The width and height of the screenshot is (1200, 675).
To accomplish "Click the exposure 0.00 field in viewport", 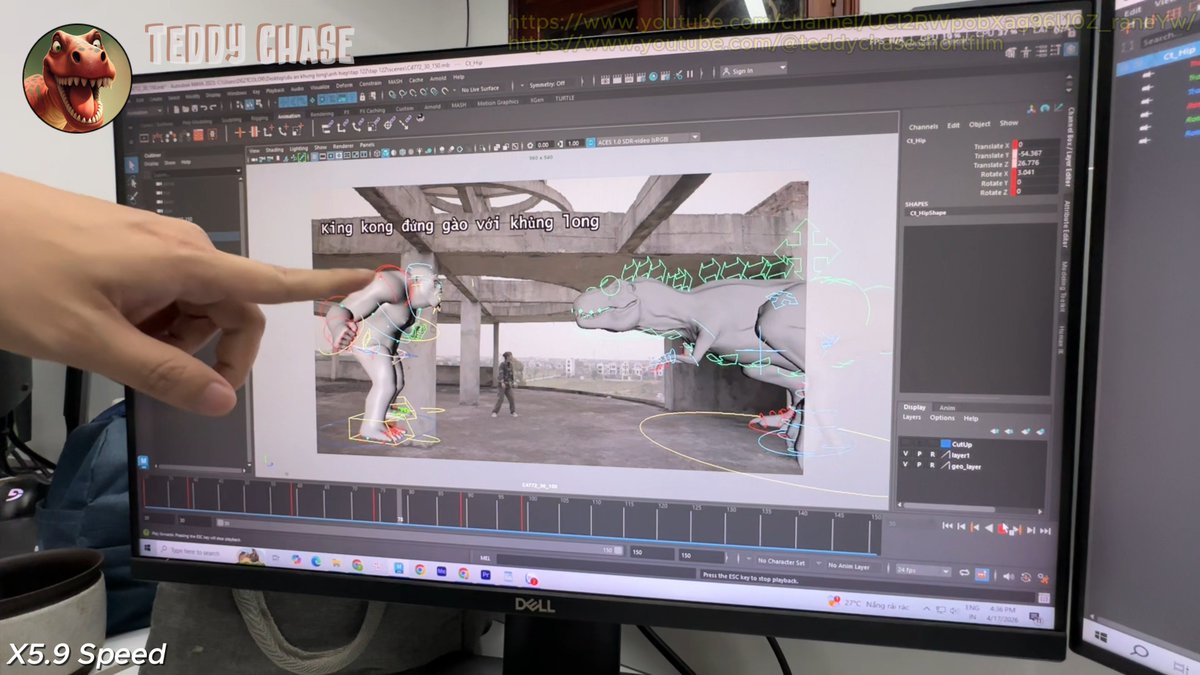I will pos(543,145).
